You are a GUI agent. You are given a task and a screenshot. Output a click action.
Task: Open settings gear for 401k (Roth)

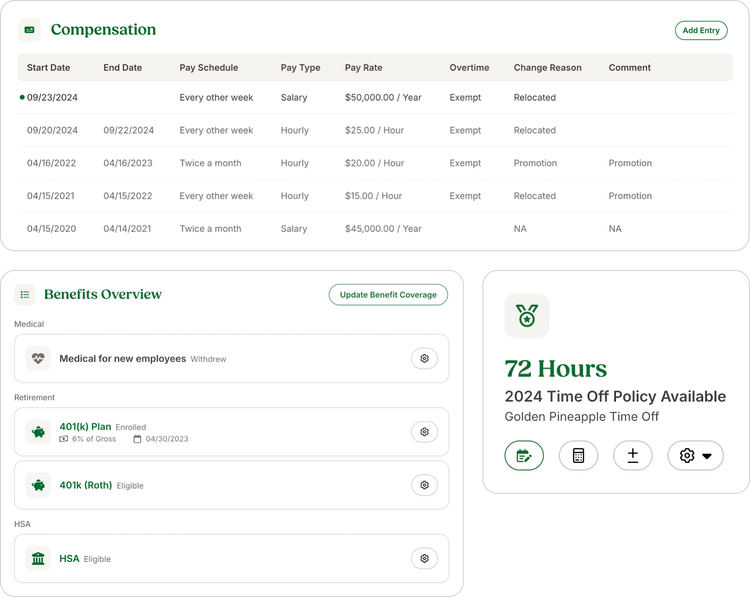click(x=424, y=485)
